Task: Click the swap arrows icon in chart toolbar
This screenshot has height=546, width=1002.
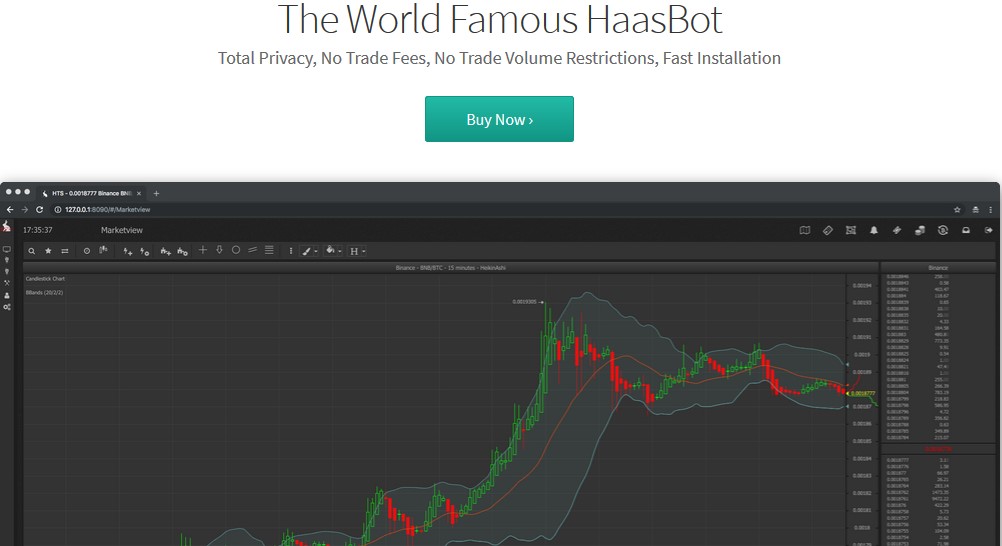Action: point(65,251)
